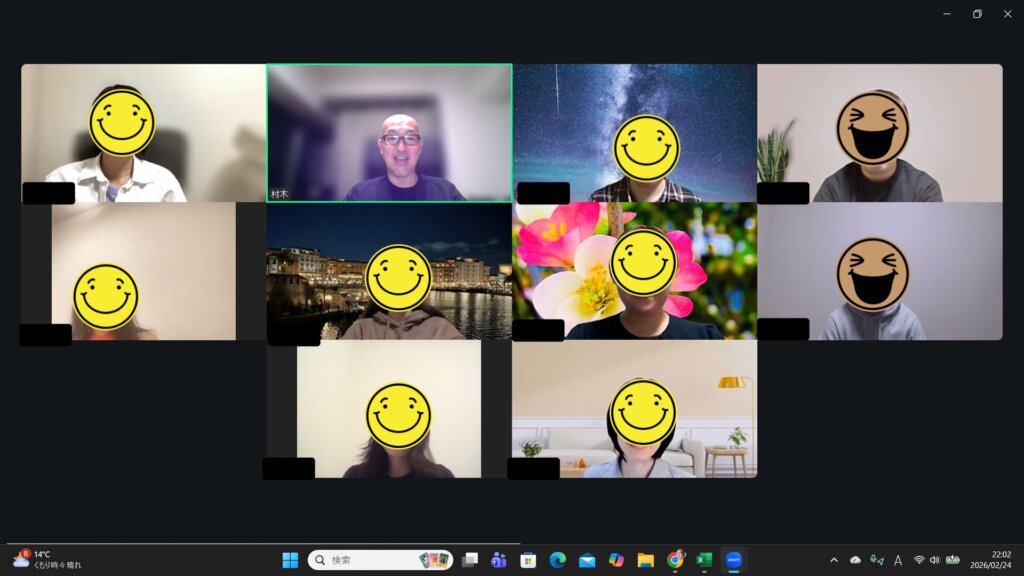This screenshot has height=576, width=1024.
Task: Open Microsoft Teams icon
Action: pyautogui.click(x=498, y=560)
